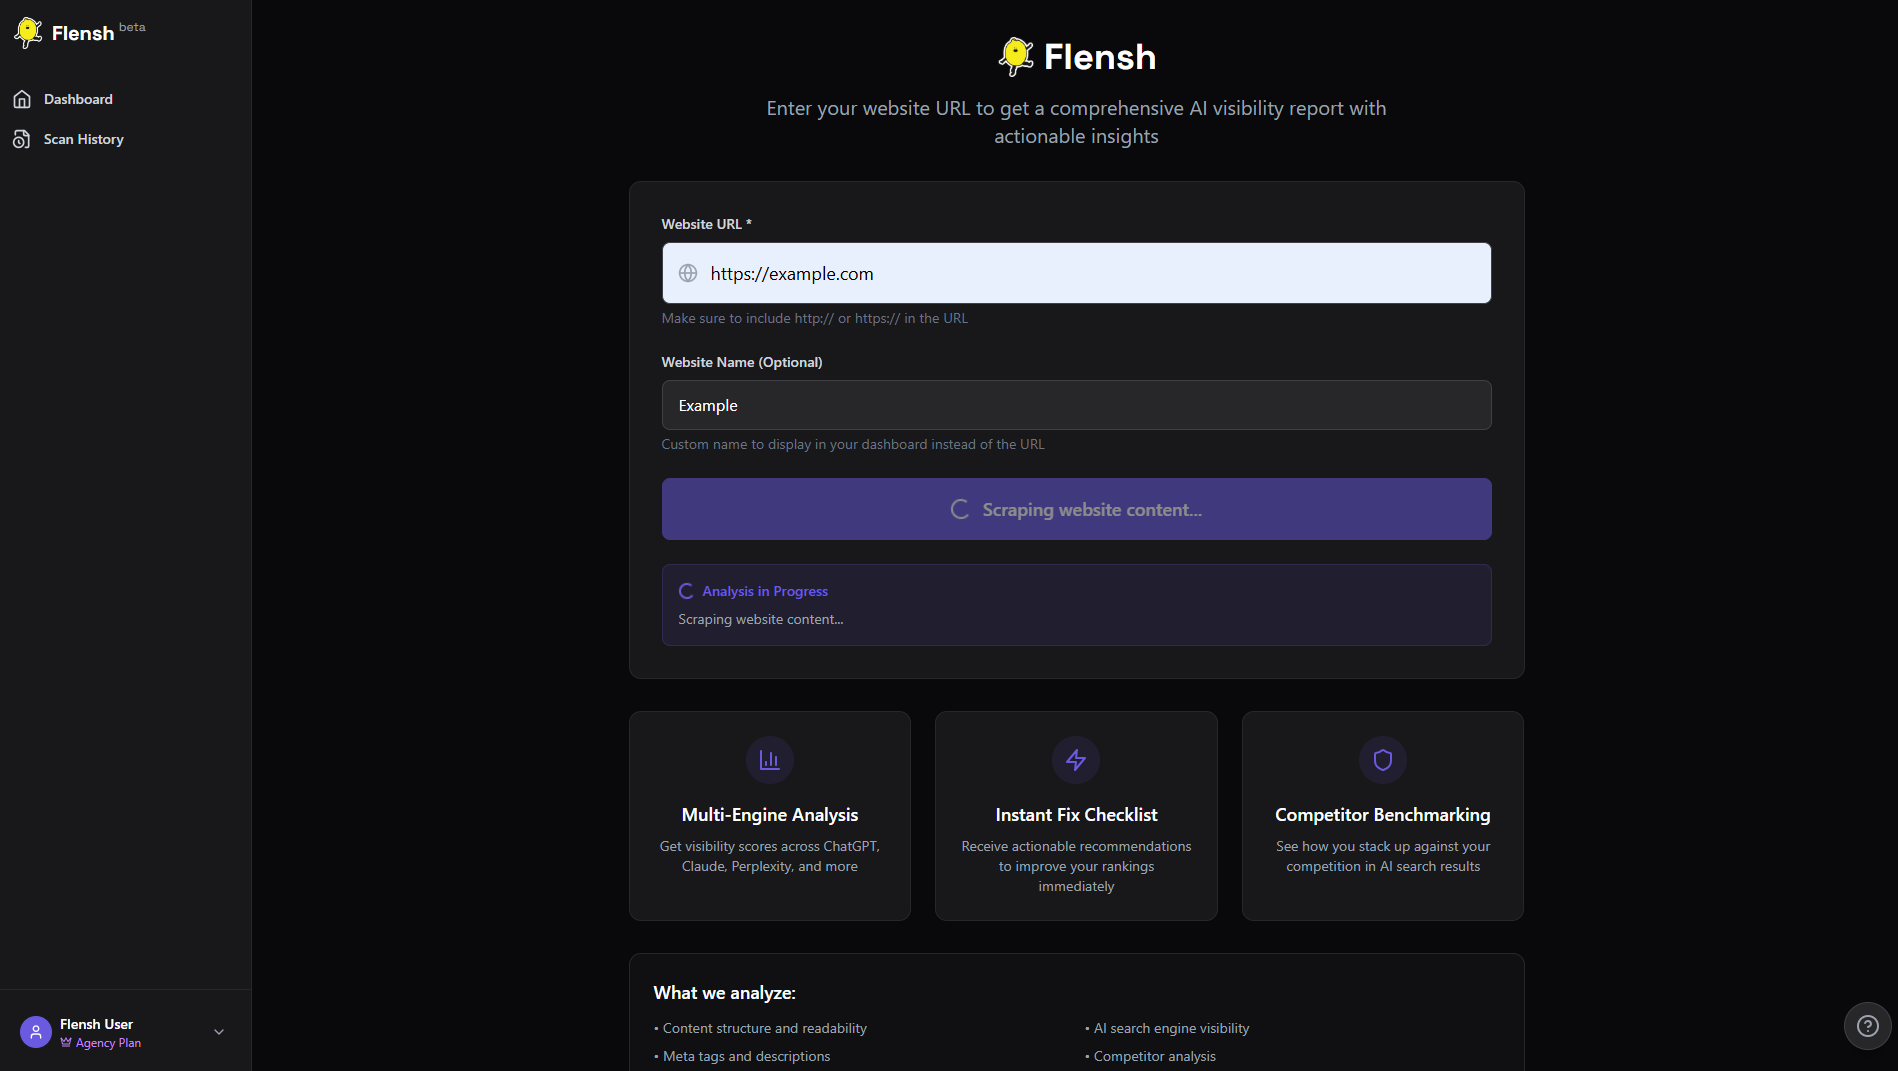Focus the Website Name input field

[x=1076, y=405]
